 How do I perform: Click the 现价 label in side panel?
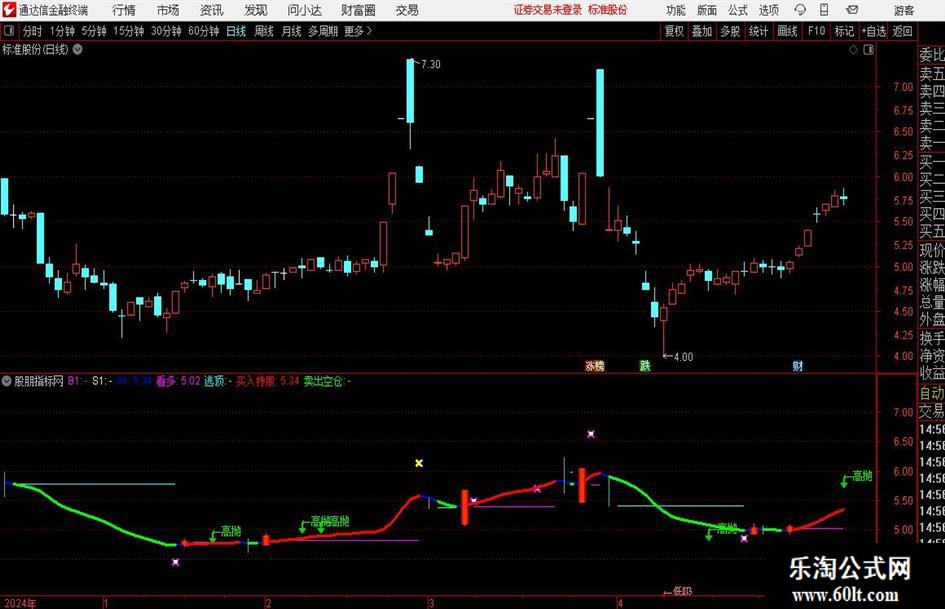click(x=932, y=250)
